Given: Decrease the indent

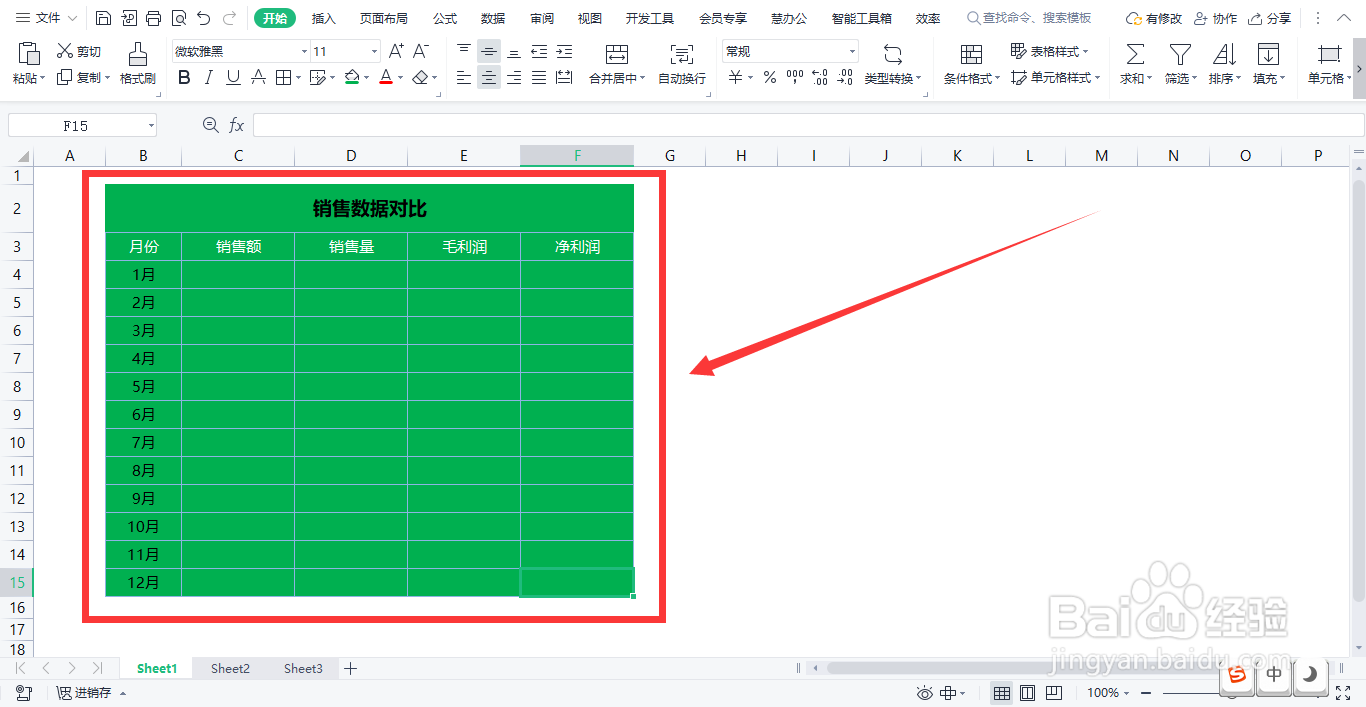Looking at the screenshot, I should click(539, 51).
